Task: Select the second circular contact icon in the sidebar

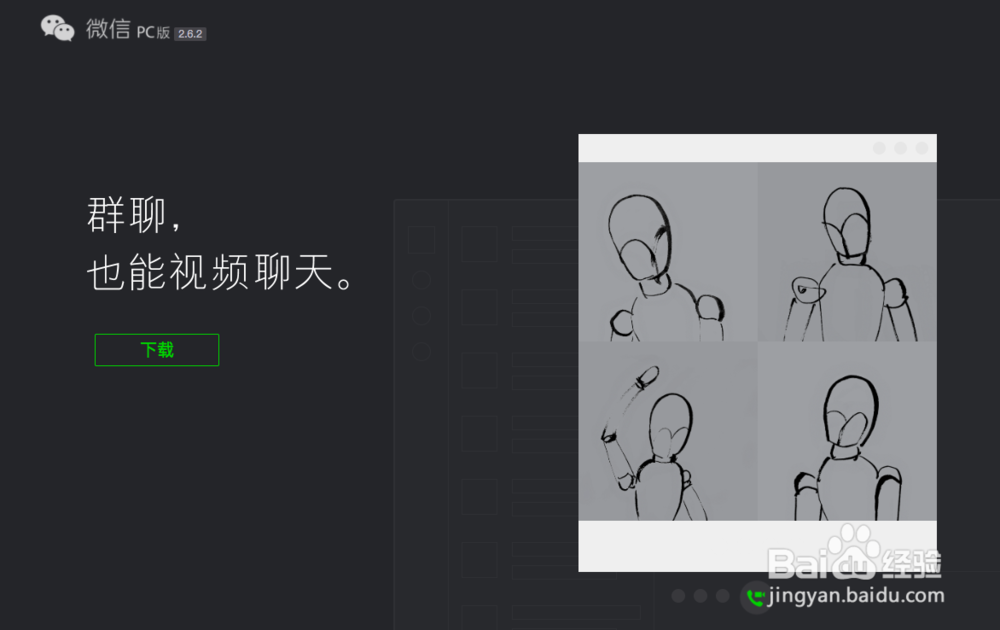Action: click(422, 314)
